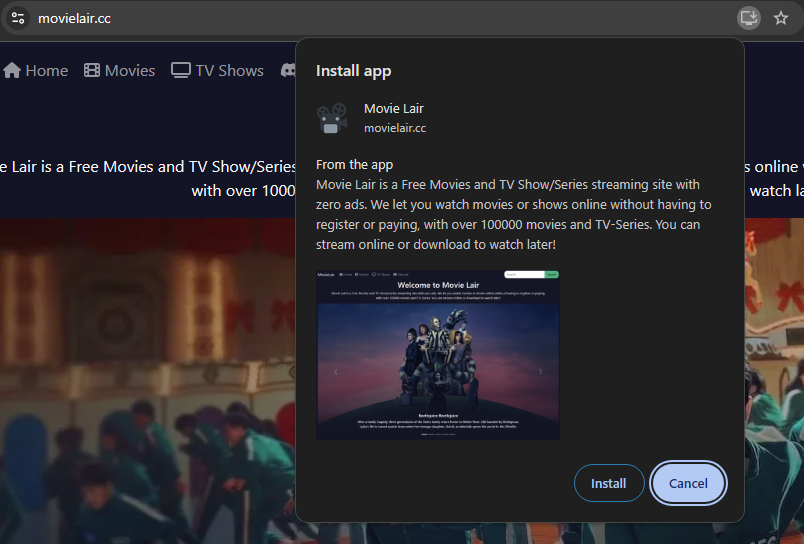Click the 'movielair.cc' text in dialog

point(395,128)
